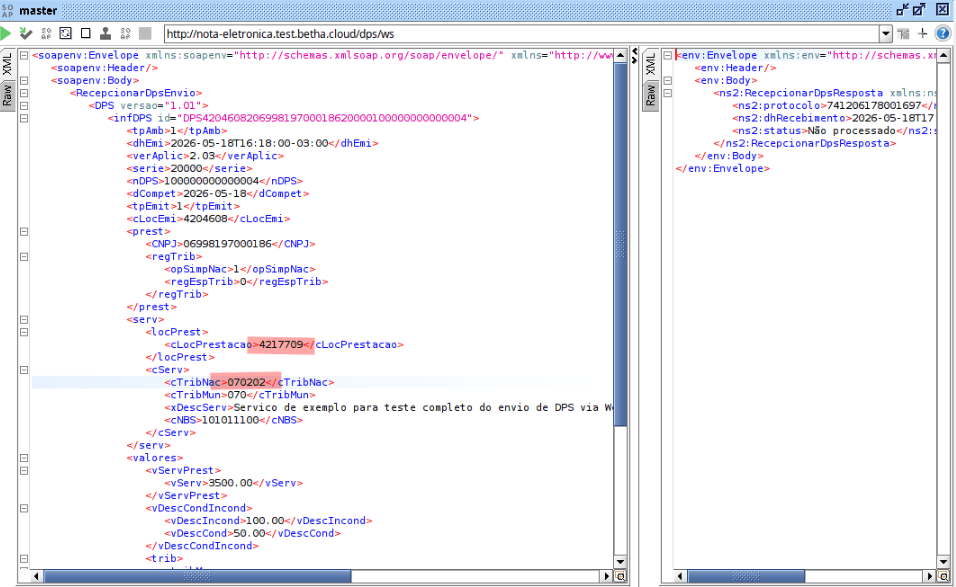Recreate default request from schema icon
Screen dimensions: 956x587
[65, 34]
